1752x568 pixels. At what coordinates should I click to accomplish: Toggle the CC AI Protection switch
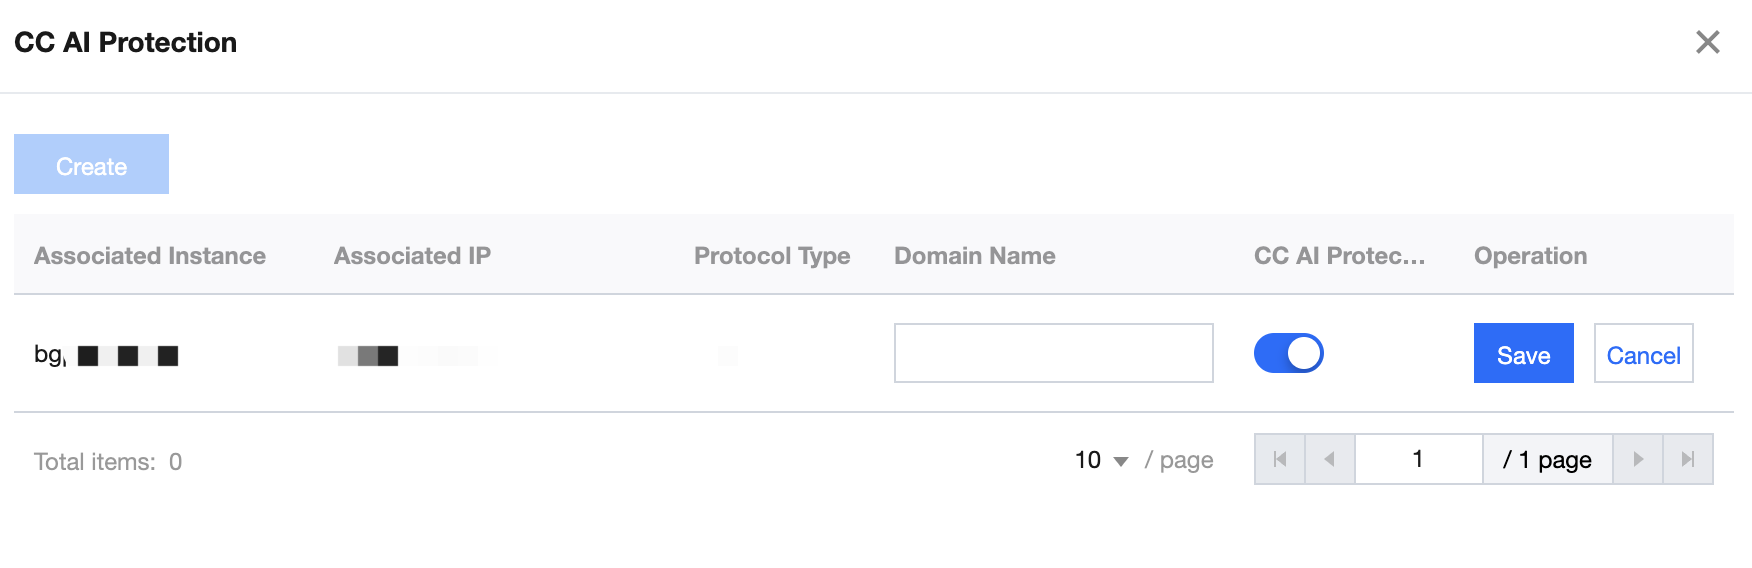click(1288, 353)
